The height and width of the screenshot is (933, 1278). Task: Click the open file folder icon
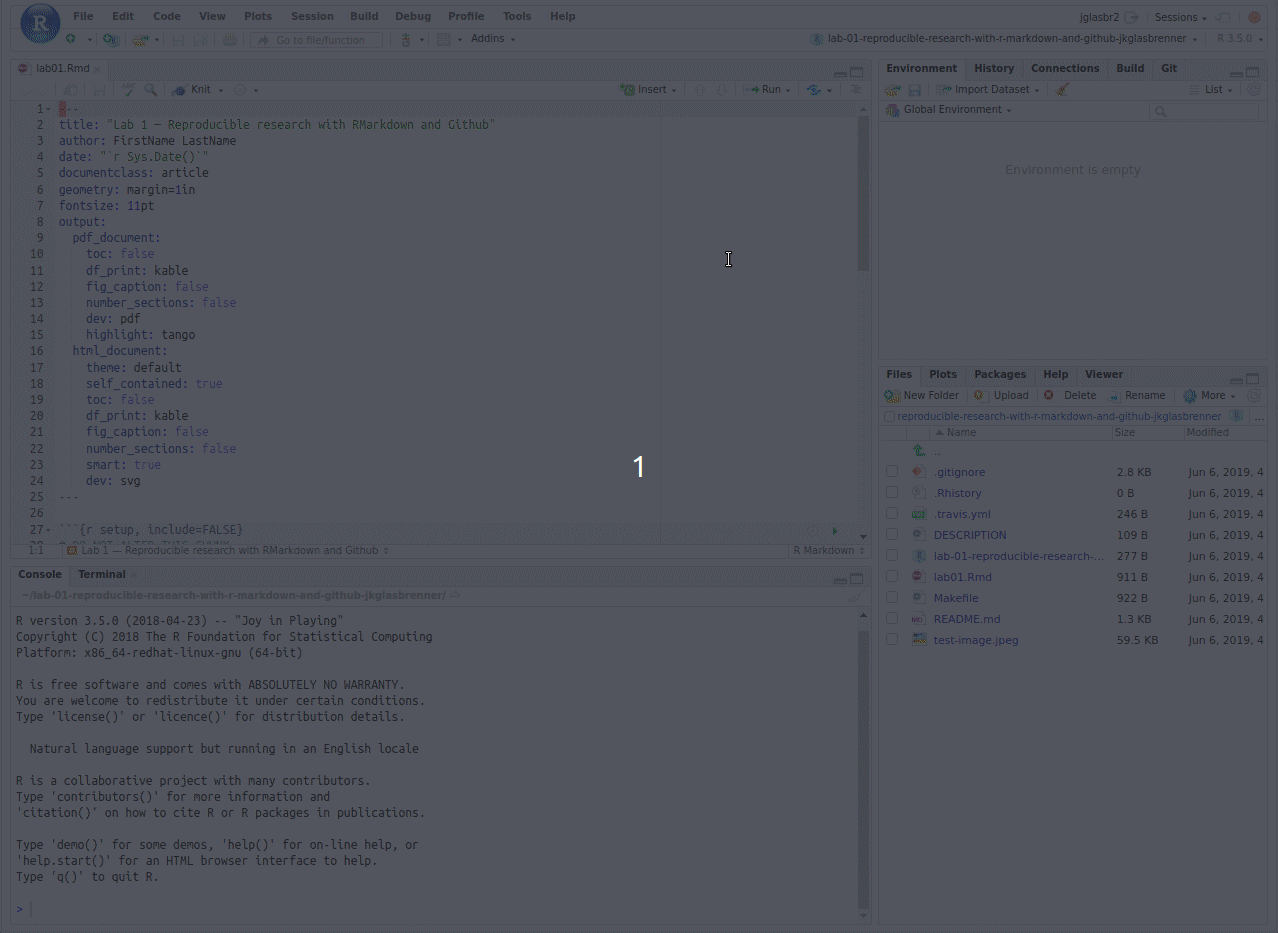pyautogui.click(x=140, y=39)
